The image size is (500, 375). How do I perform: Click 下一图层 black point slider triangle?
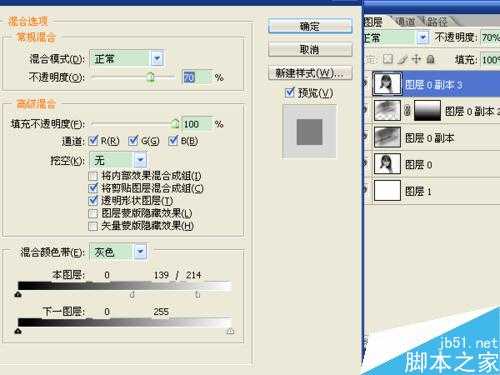coord(18,331)
